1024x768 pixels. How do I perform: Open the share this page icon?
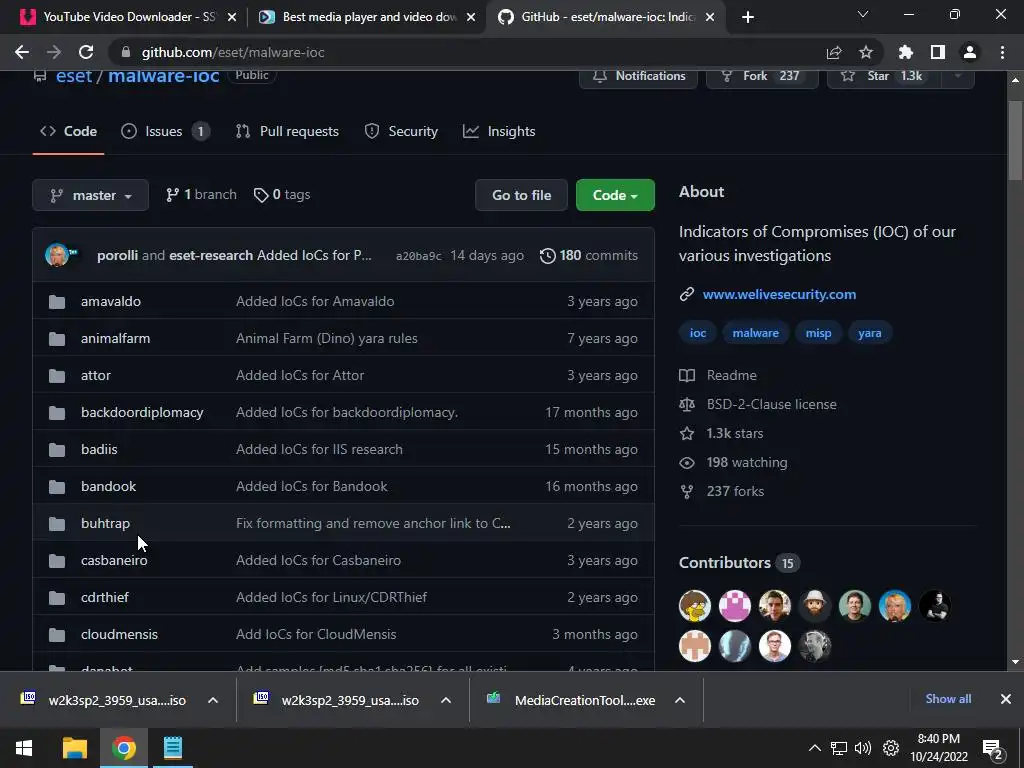pos(834,52)
